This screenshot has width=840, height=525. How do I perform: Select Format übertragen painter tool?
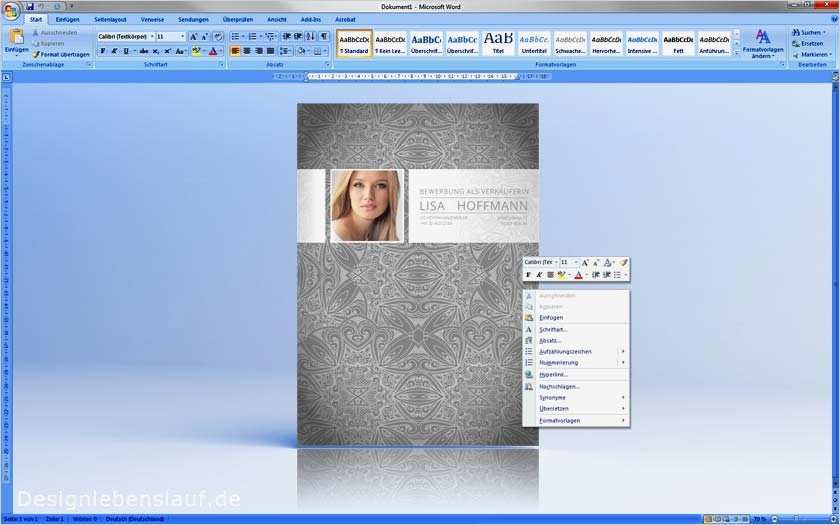click(60, 54)
